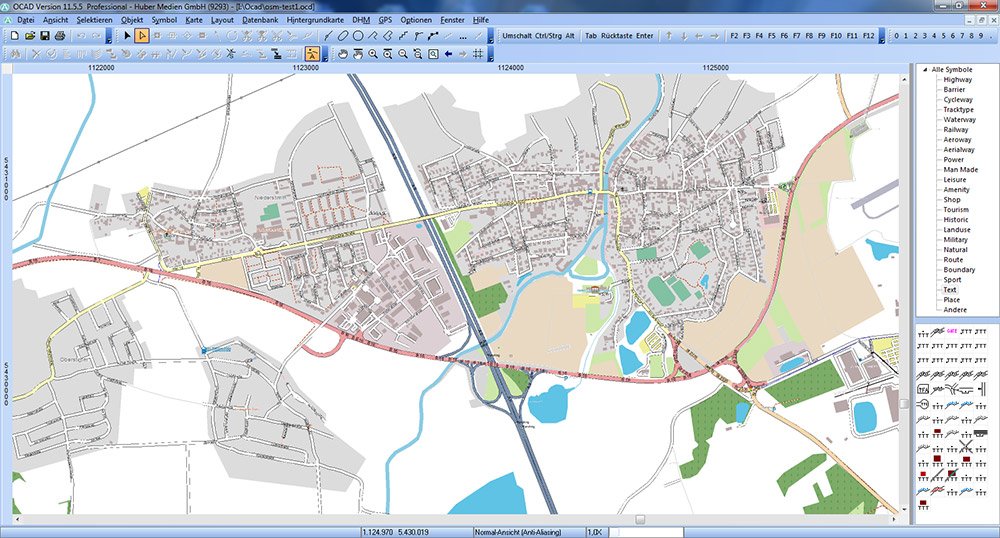The height and width of the screenshot is (538, 1000).
Task: Collapse the Alle Symbole tree node
Action: [923, 69]
